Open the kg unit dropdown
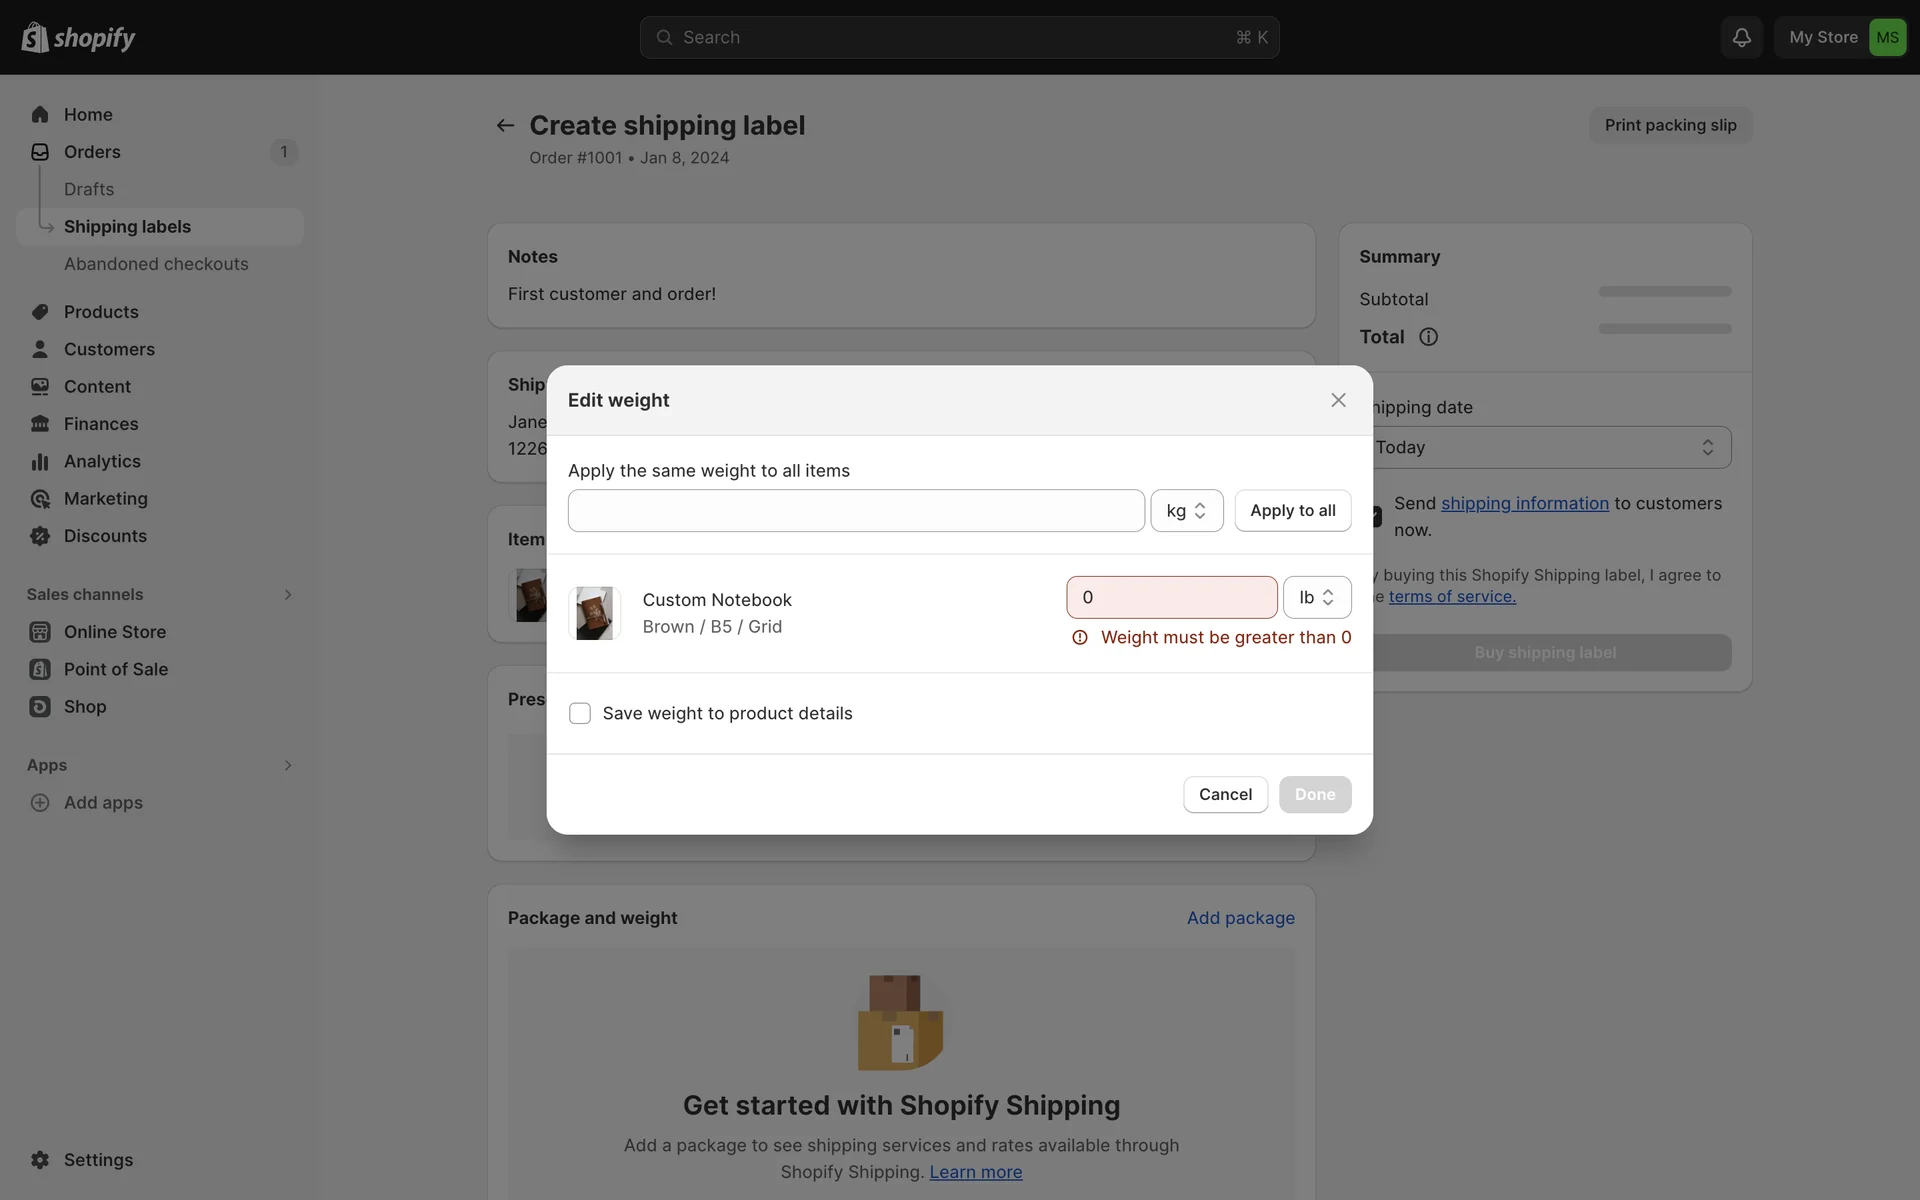The image size is (1920, 1200). [x=1186, y=511]
